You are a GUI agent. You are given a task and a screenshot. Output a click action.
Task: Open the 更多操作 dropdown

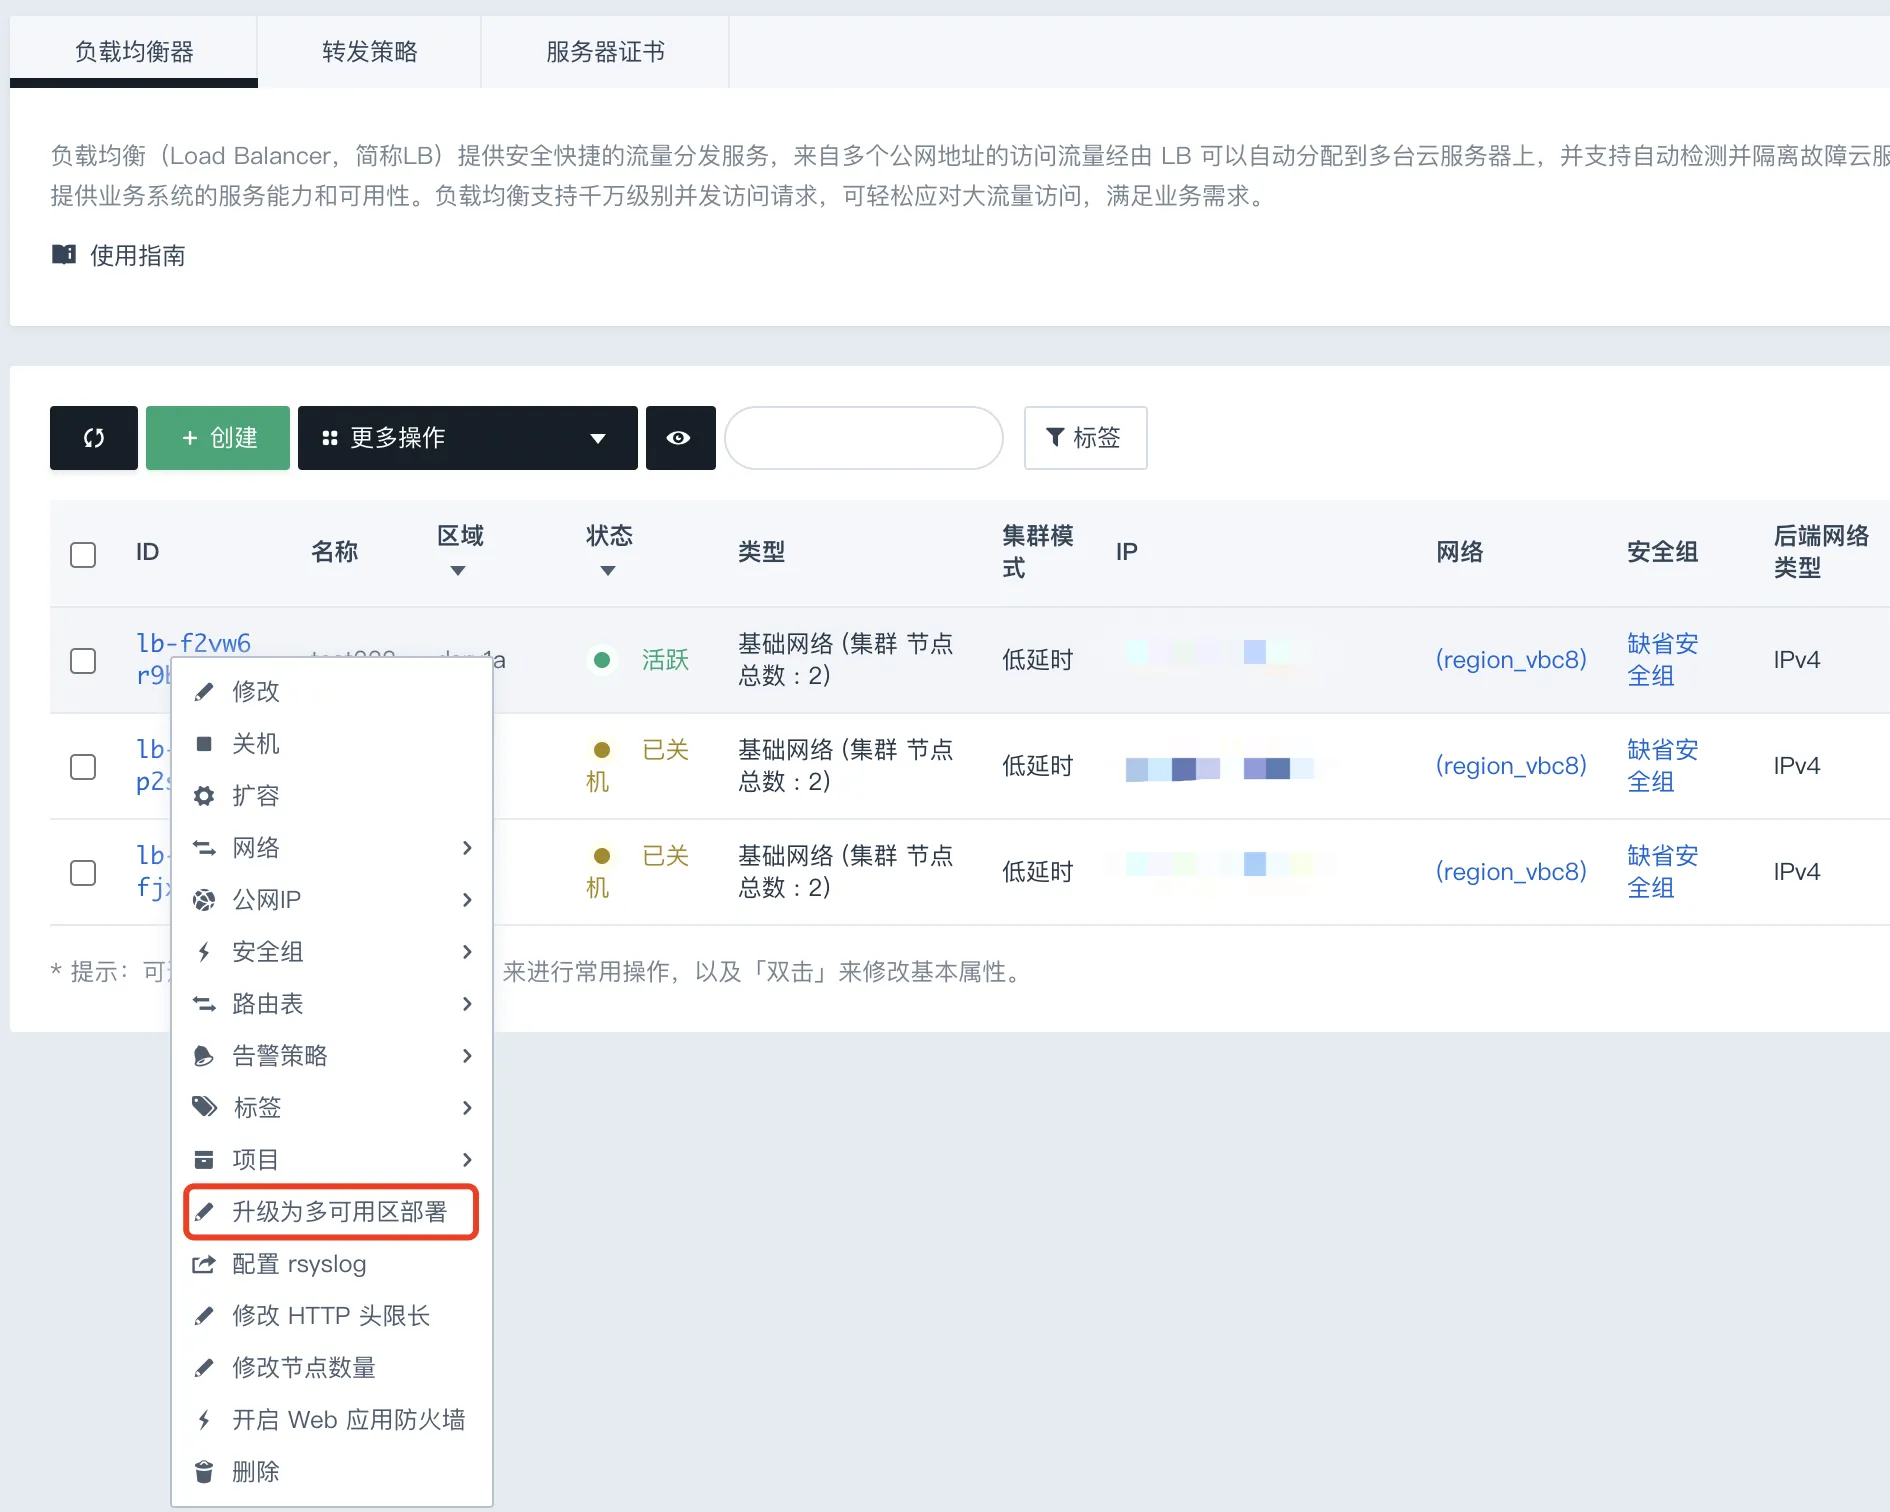tap(467, 438)
